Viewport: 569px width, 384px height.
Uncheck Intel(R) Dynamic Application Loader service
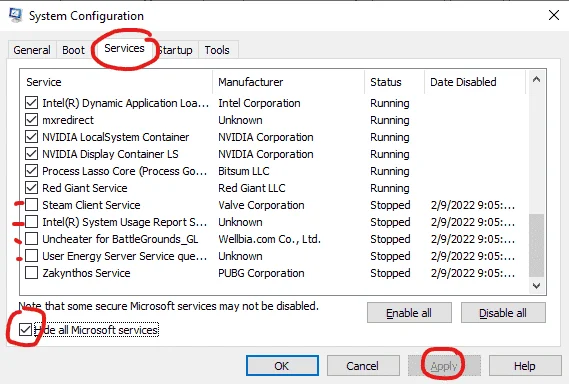pyautogui.click(x=32, y=103)
